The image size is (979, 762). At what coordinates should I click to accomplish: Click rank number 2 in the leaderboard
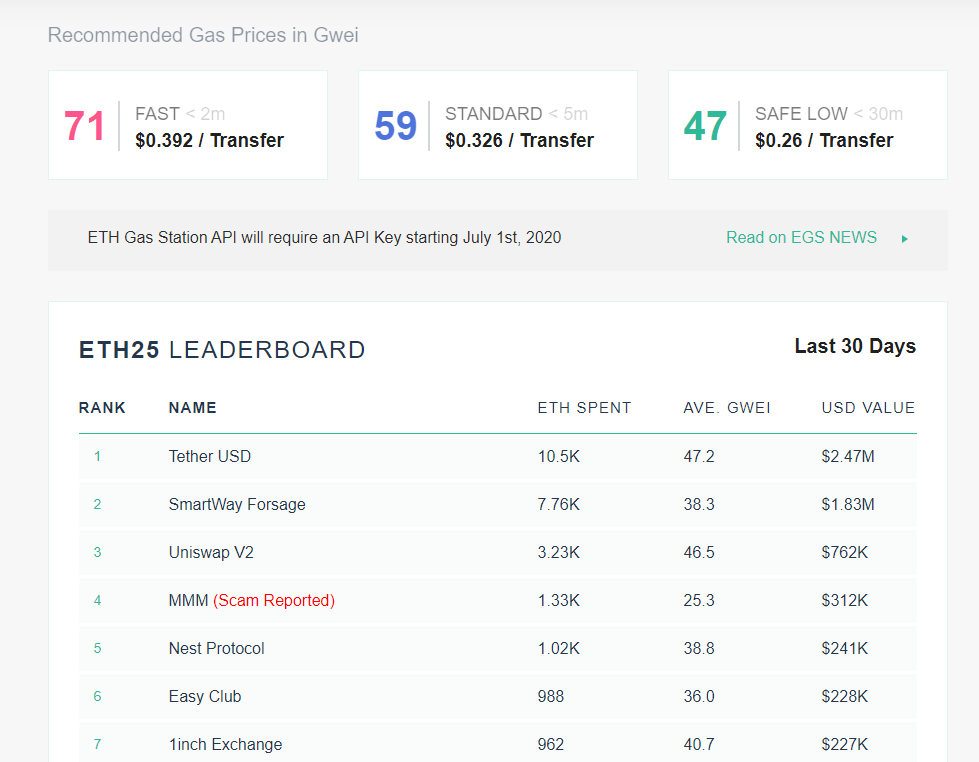[97, 505]
